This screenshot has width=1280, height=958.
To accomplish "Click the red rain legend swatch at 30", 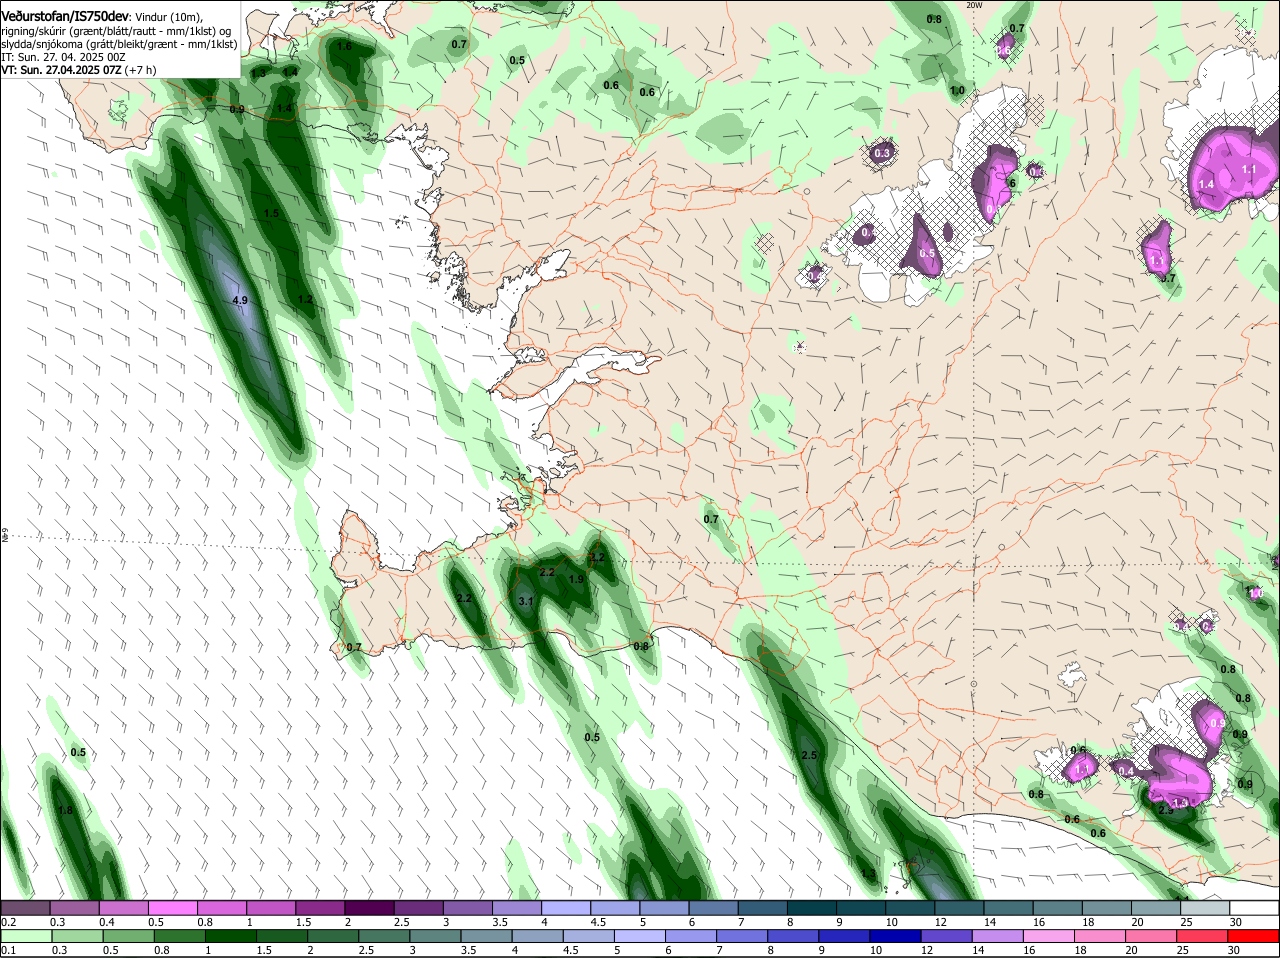I will click(1254, 936).
